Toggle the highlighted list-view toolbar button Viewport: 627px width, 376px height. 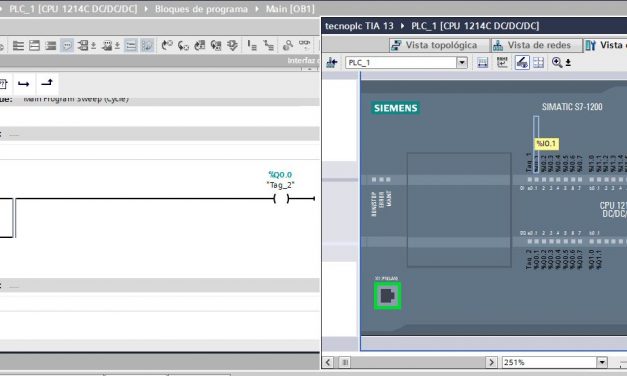coord(131,46)
